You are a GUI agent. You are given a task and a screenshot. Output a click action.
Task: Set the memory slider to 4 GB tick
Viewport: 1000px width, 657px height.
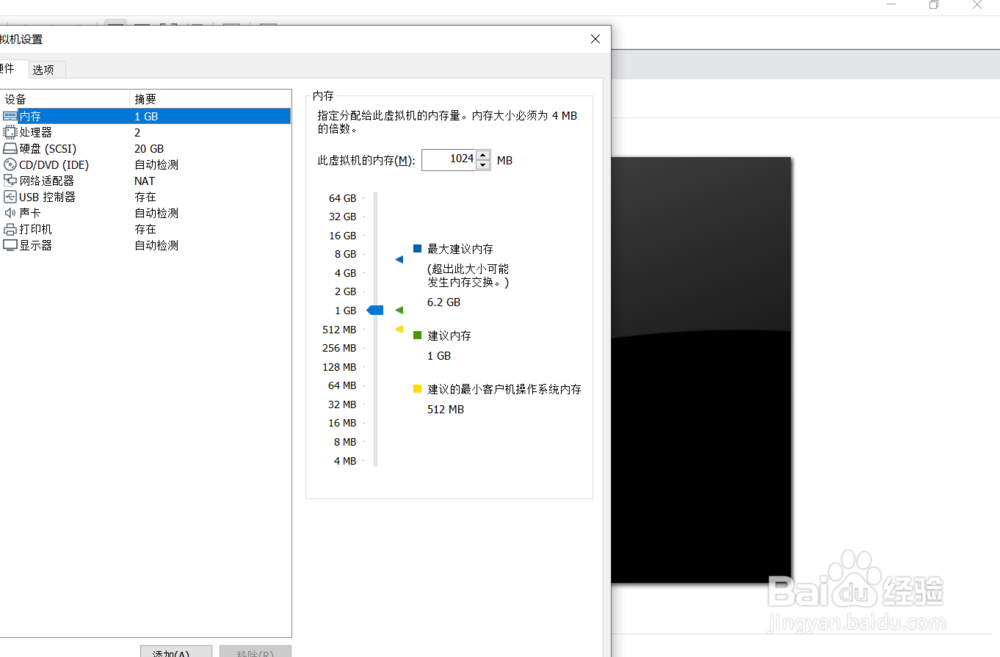[x=376, y=273]
